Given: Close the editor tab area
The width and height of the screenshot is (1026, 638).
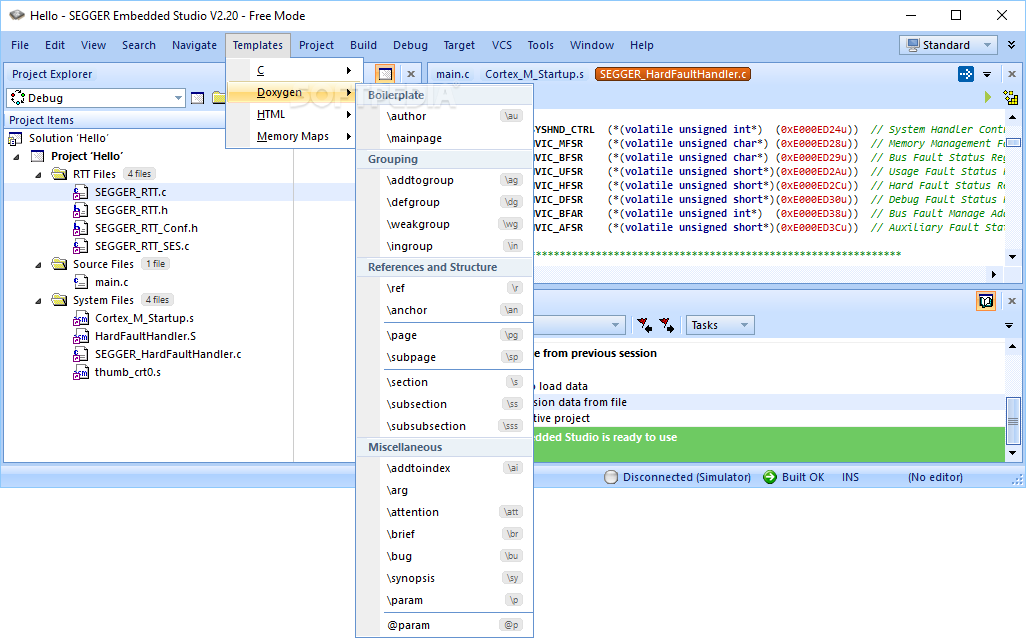Looking at the screenshot, I should click(x=1012, y=74).
